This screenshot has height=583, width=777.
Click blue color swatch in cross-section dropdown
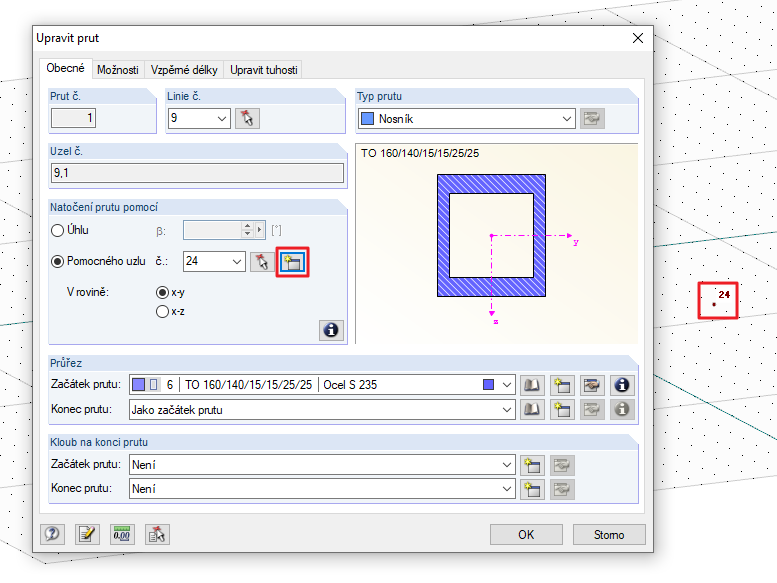click(x=488, y=385)
